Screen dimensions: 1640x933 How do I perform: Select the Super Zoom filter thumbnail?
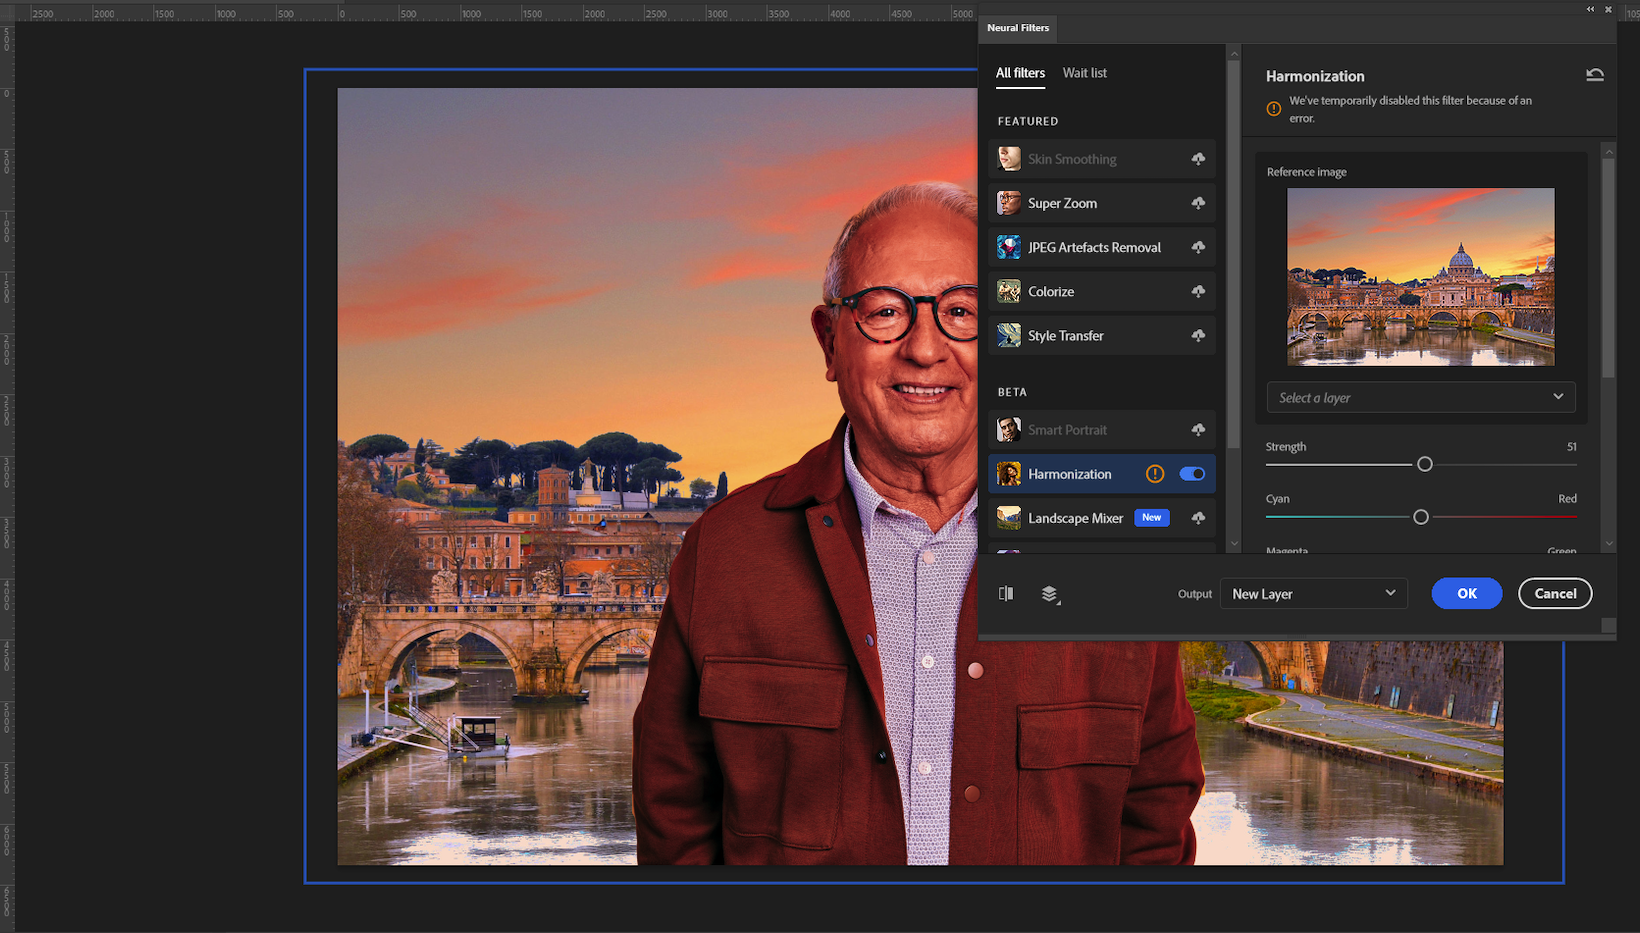1008,203
